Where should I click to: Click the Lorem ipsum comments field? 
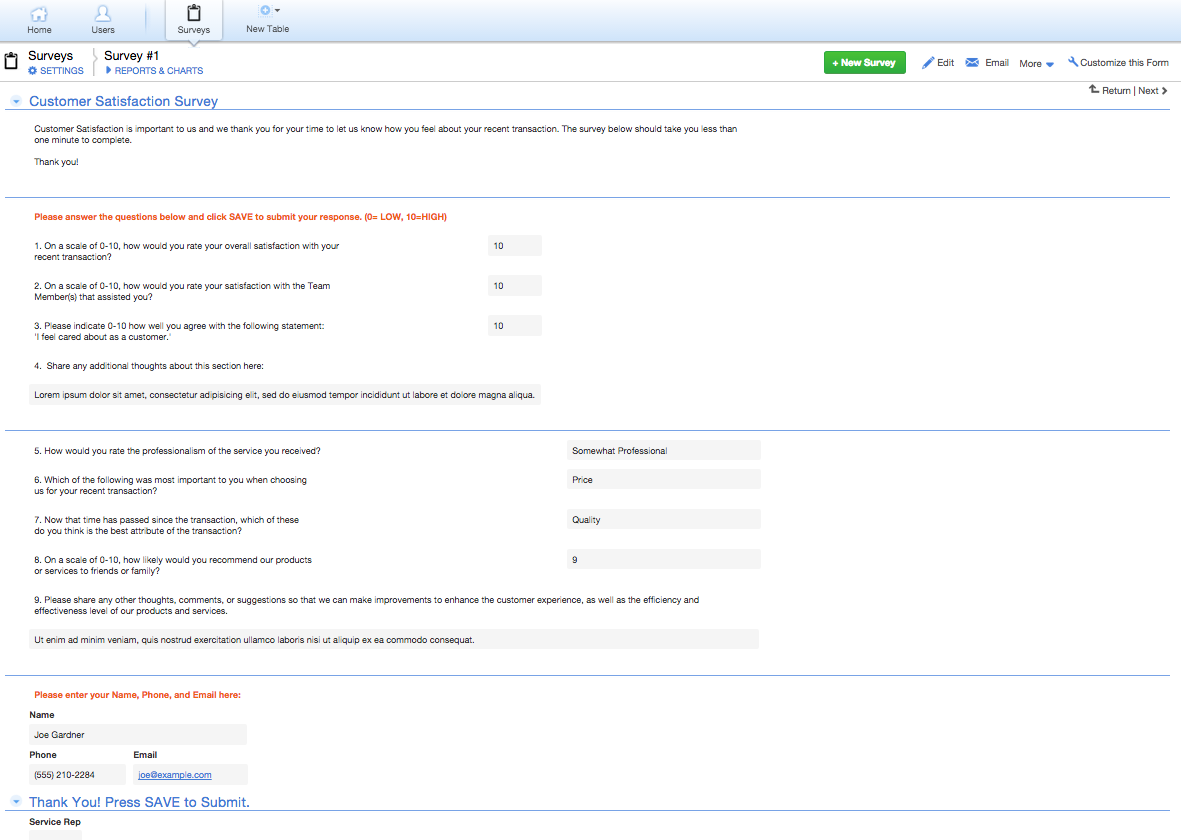tap(285, 395)
